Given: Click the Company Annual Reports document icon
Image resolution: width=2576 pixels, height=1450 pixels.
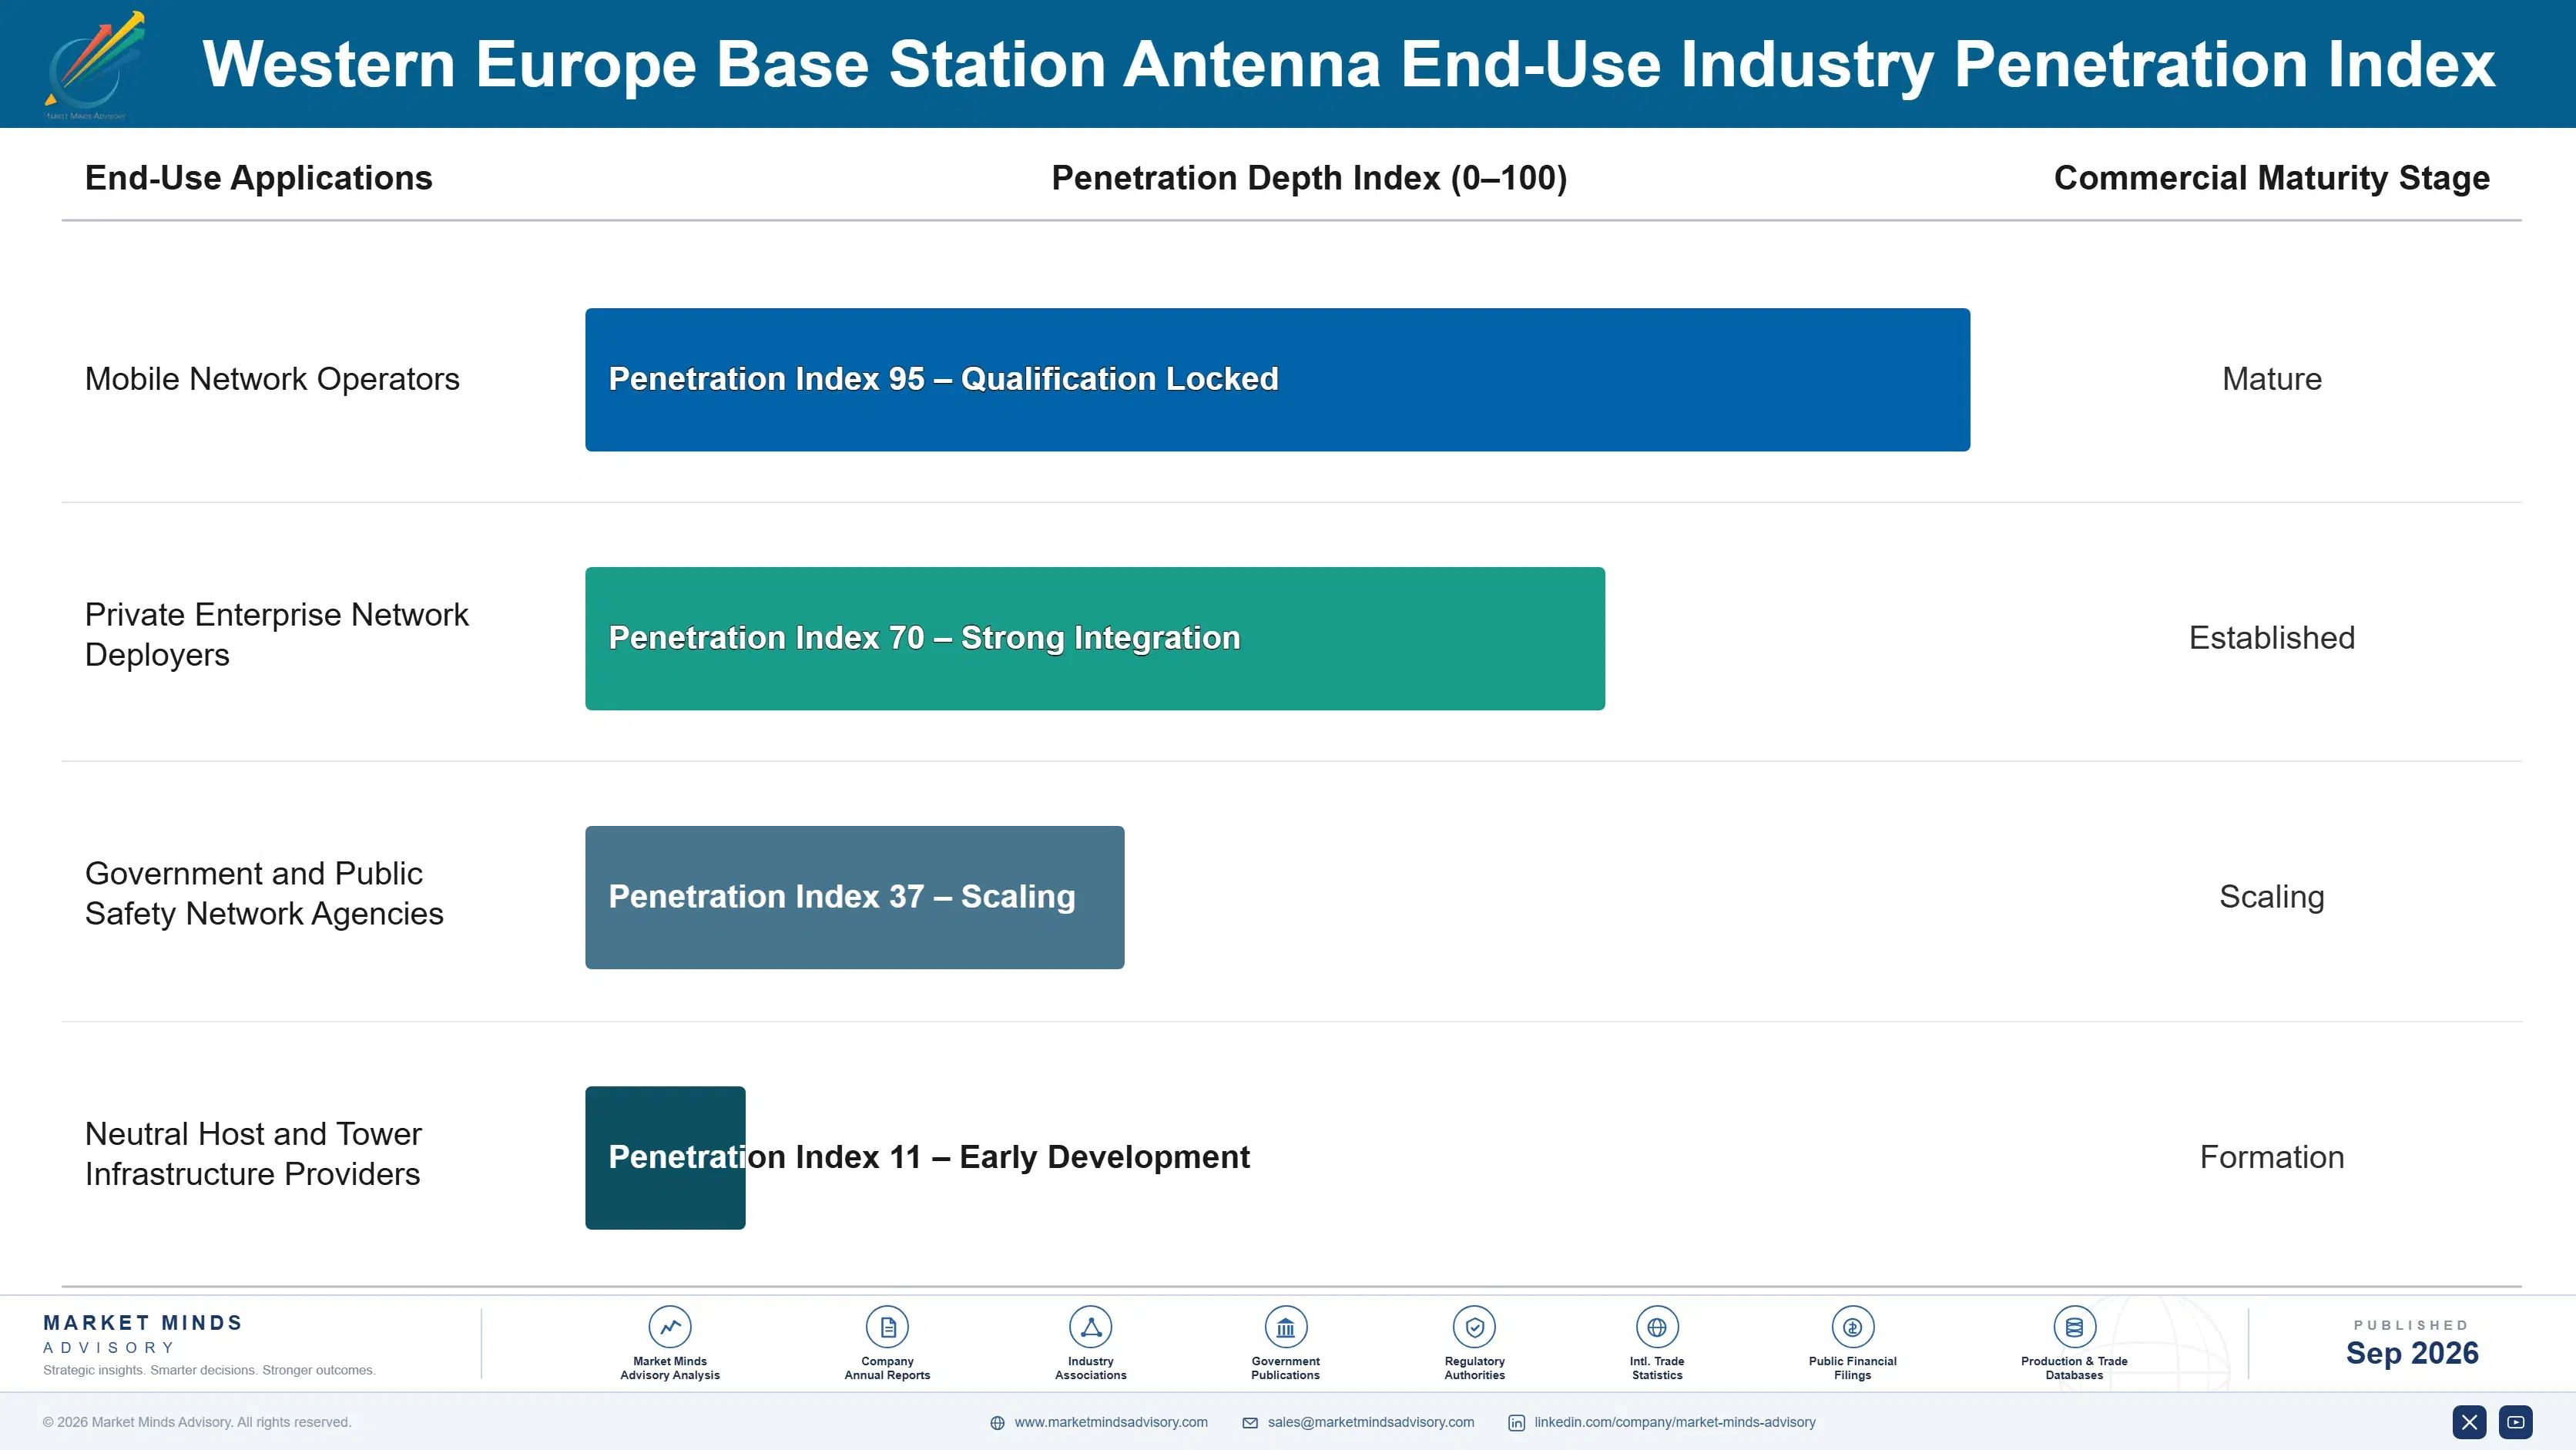Looking at the screenshot, I should click(887, 1327).
